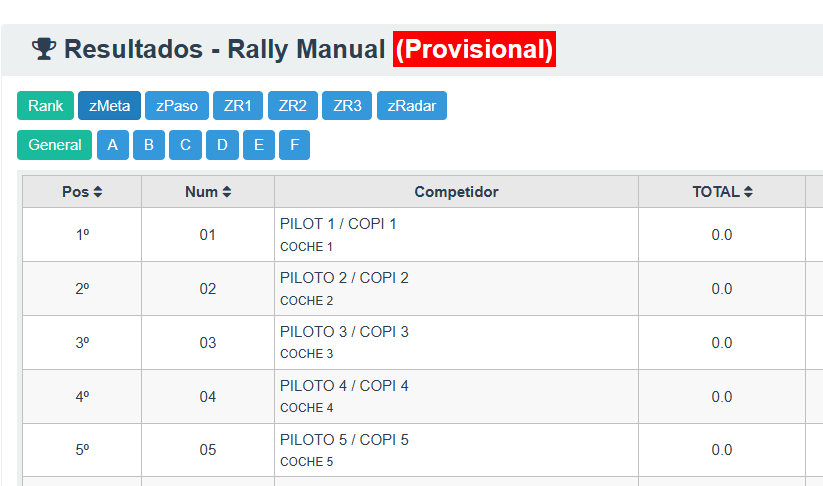
Task: Filter results by category C
Action: [x=185, y=145]
